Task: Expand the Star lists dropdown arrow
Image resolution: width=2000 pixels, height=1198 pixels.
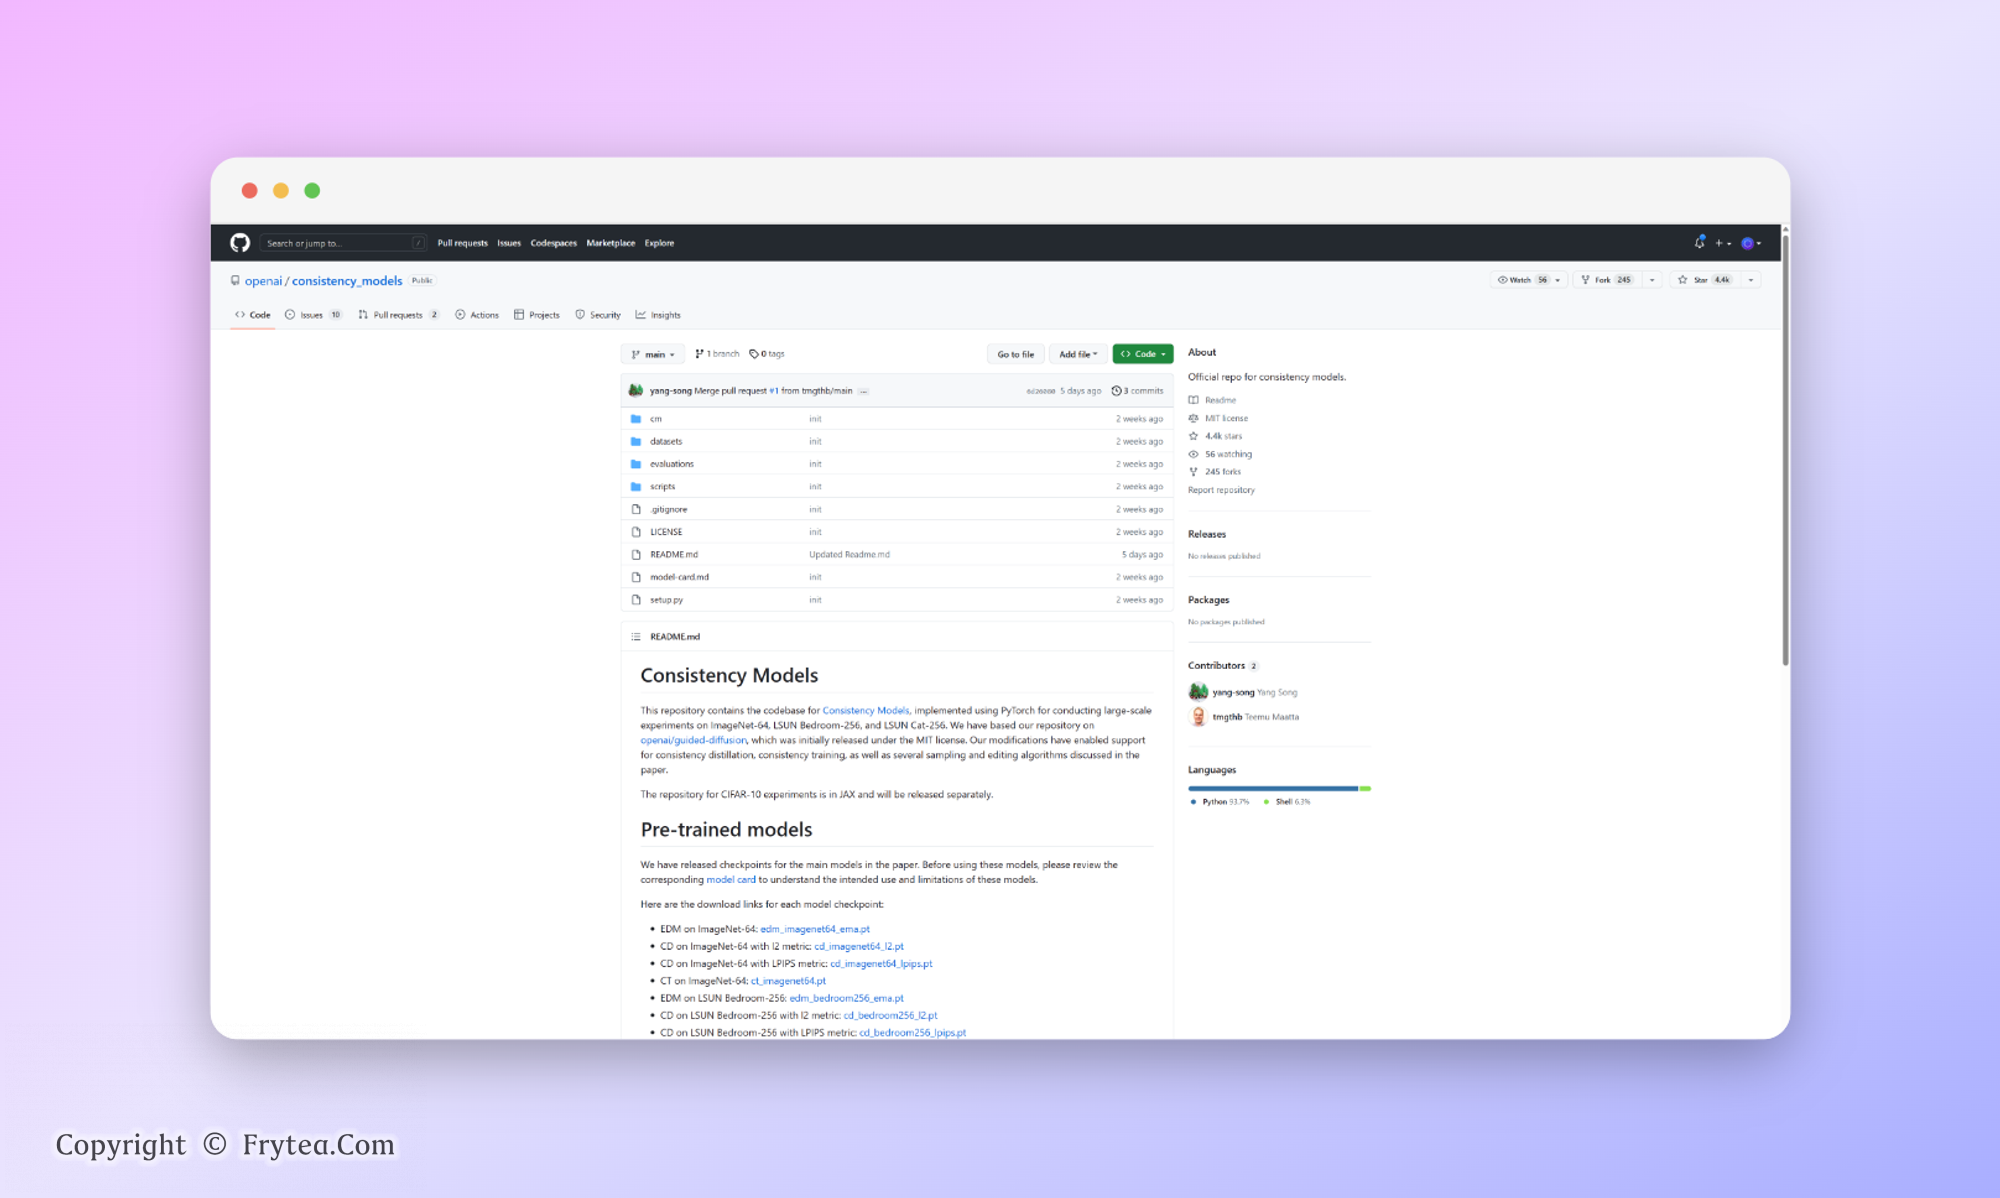Action: tap(1751, 280)
